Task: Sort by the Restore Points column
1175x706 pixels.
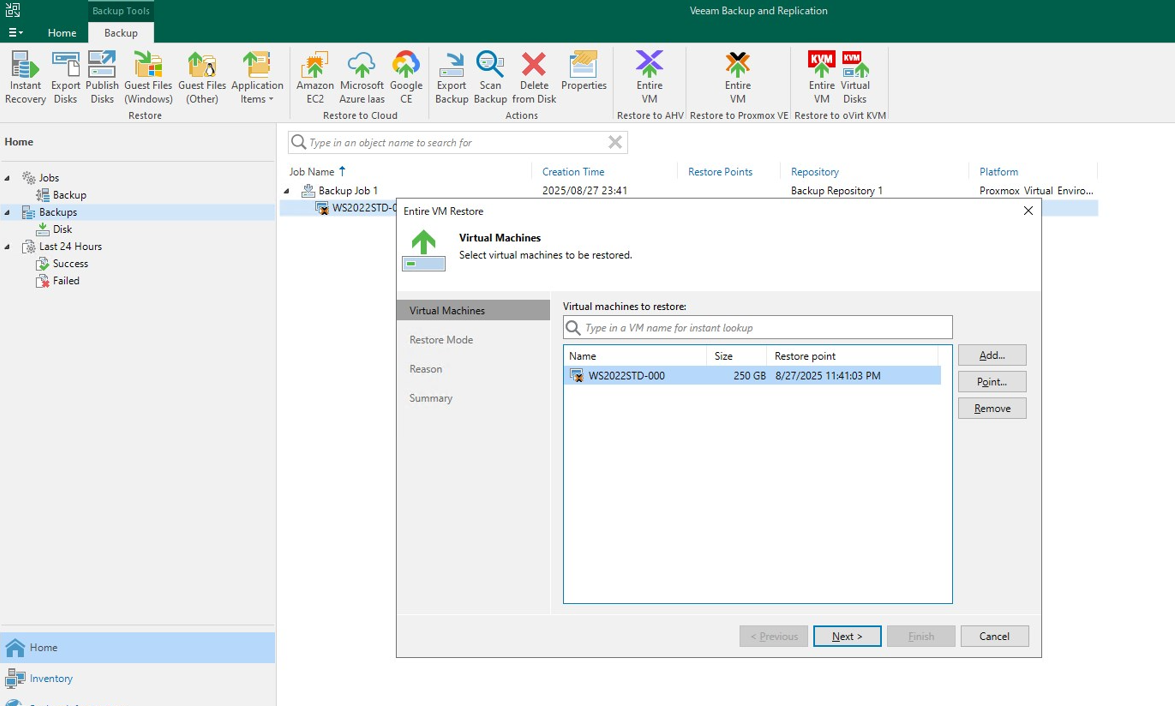Action: (720, 172)
